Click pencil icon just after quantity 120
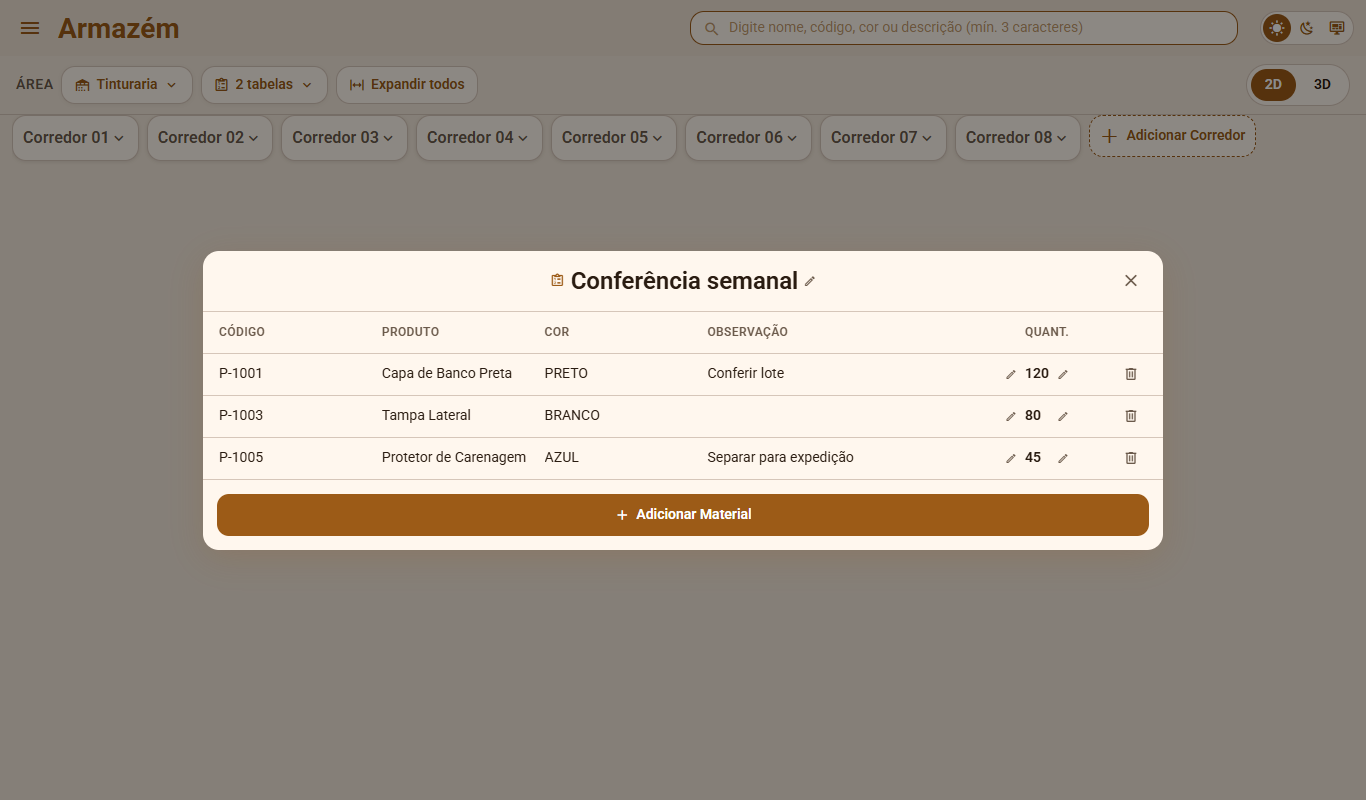This screenshot has width=1366, height=800. click(1063, 374)
